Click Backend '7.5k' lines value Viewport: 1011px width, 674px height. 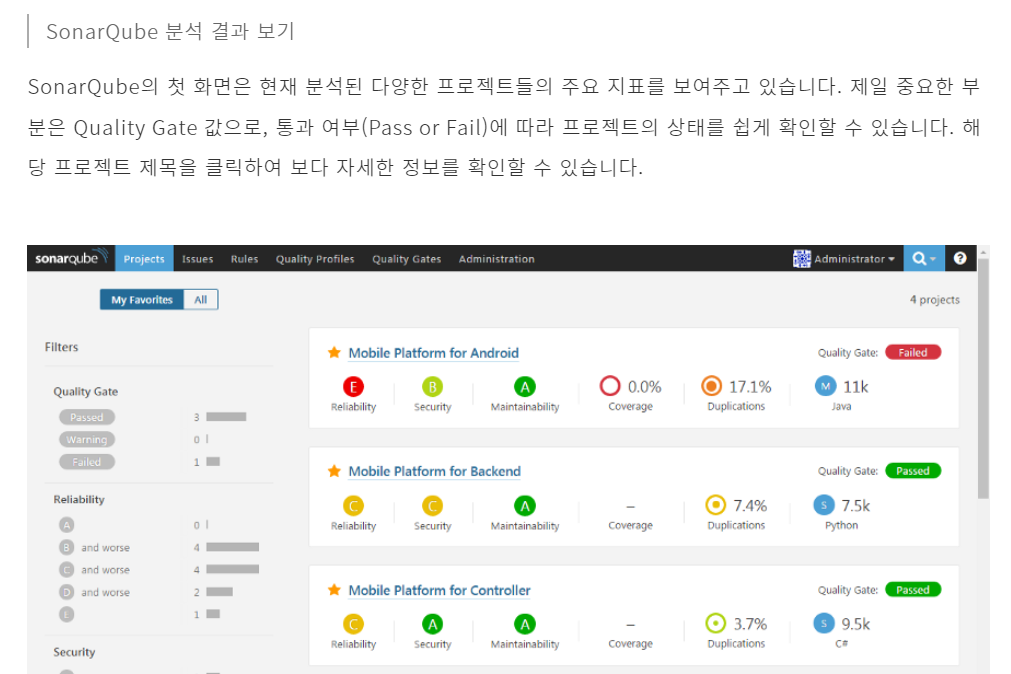(856, 506)
